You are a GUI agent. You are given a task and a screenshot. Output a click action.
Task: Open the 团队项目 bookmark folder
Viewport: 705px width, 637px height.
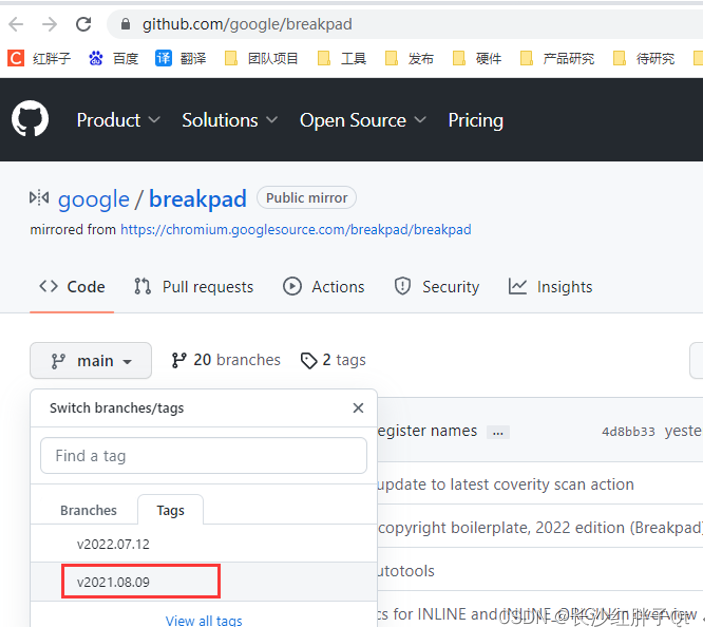[x=262, y=58]
